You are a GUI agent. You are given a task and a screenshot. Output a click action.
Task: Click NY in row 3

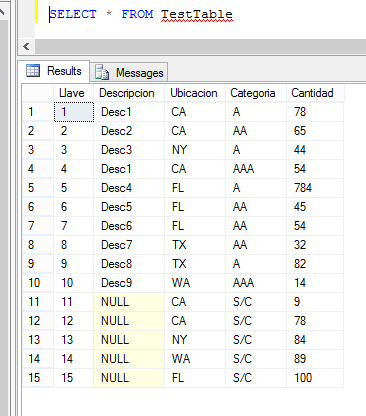(x=195, y=150)
